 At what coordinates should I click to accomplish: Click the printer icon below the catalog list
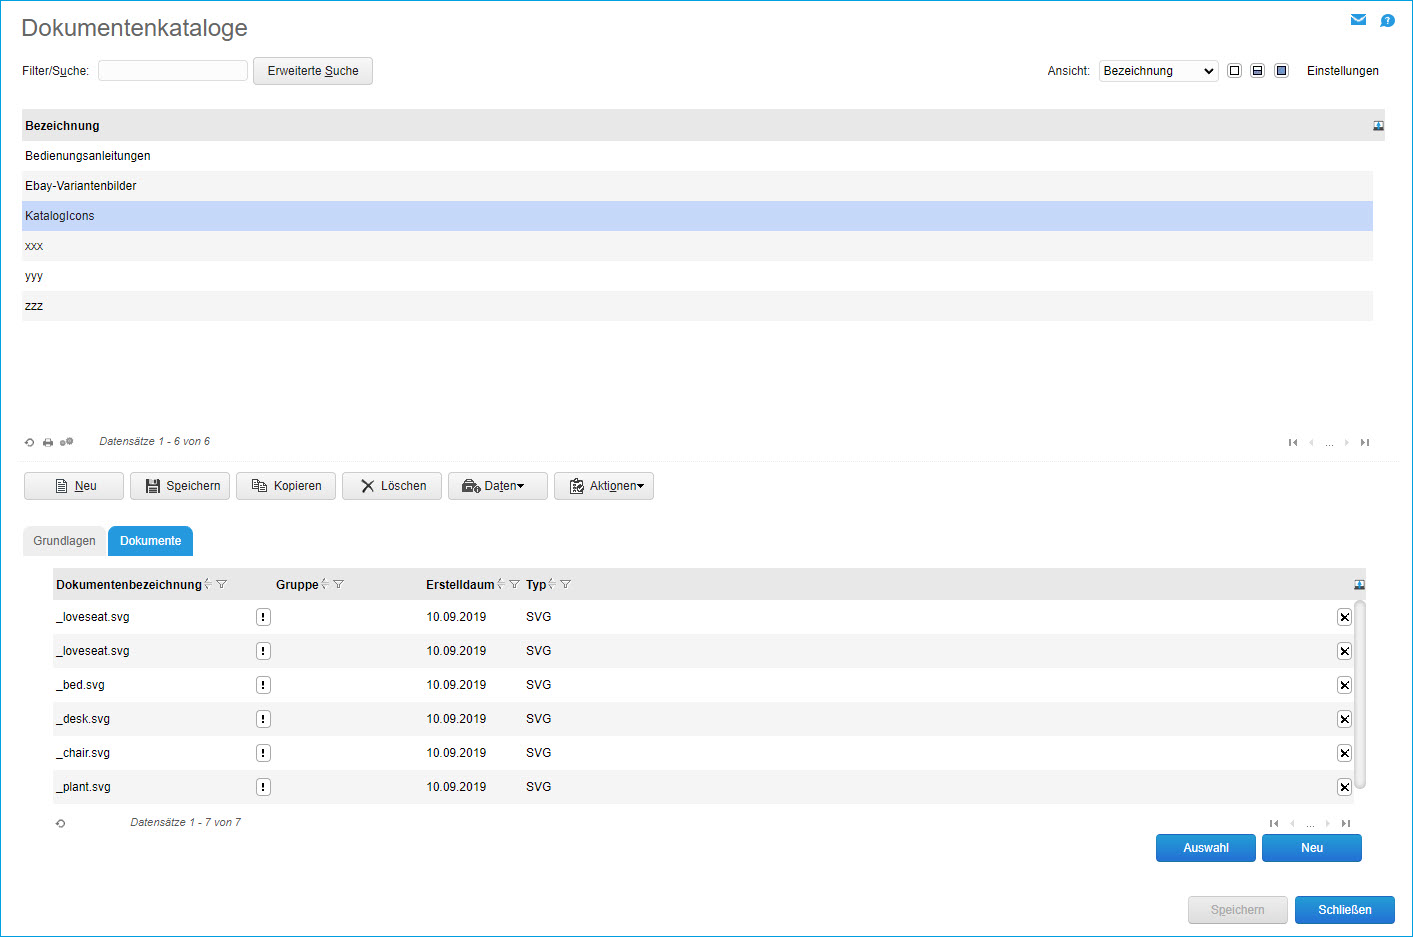pyautogui.click(x=48, y=442)
